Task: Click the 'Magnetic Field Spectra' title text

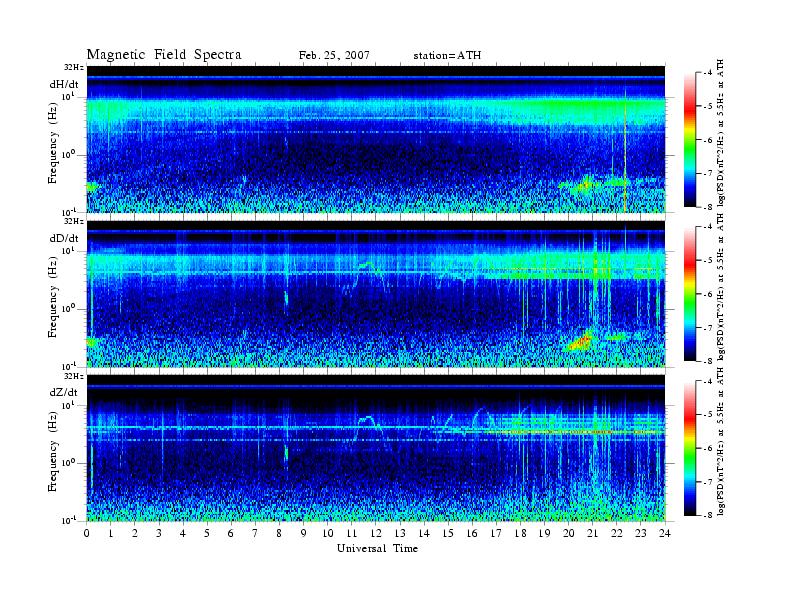Action: (x=164, y=55)
